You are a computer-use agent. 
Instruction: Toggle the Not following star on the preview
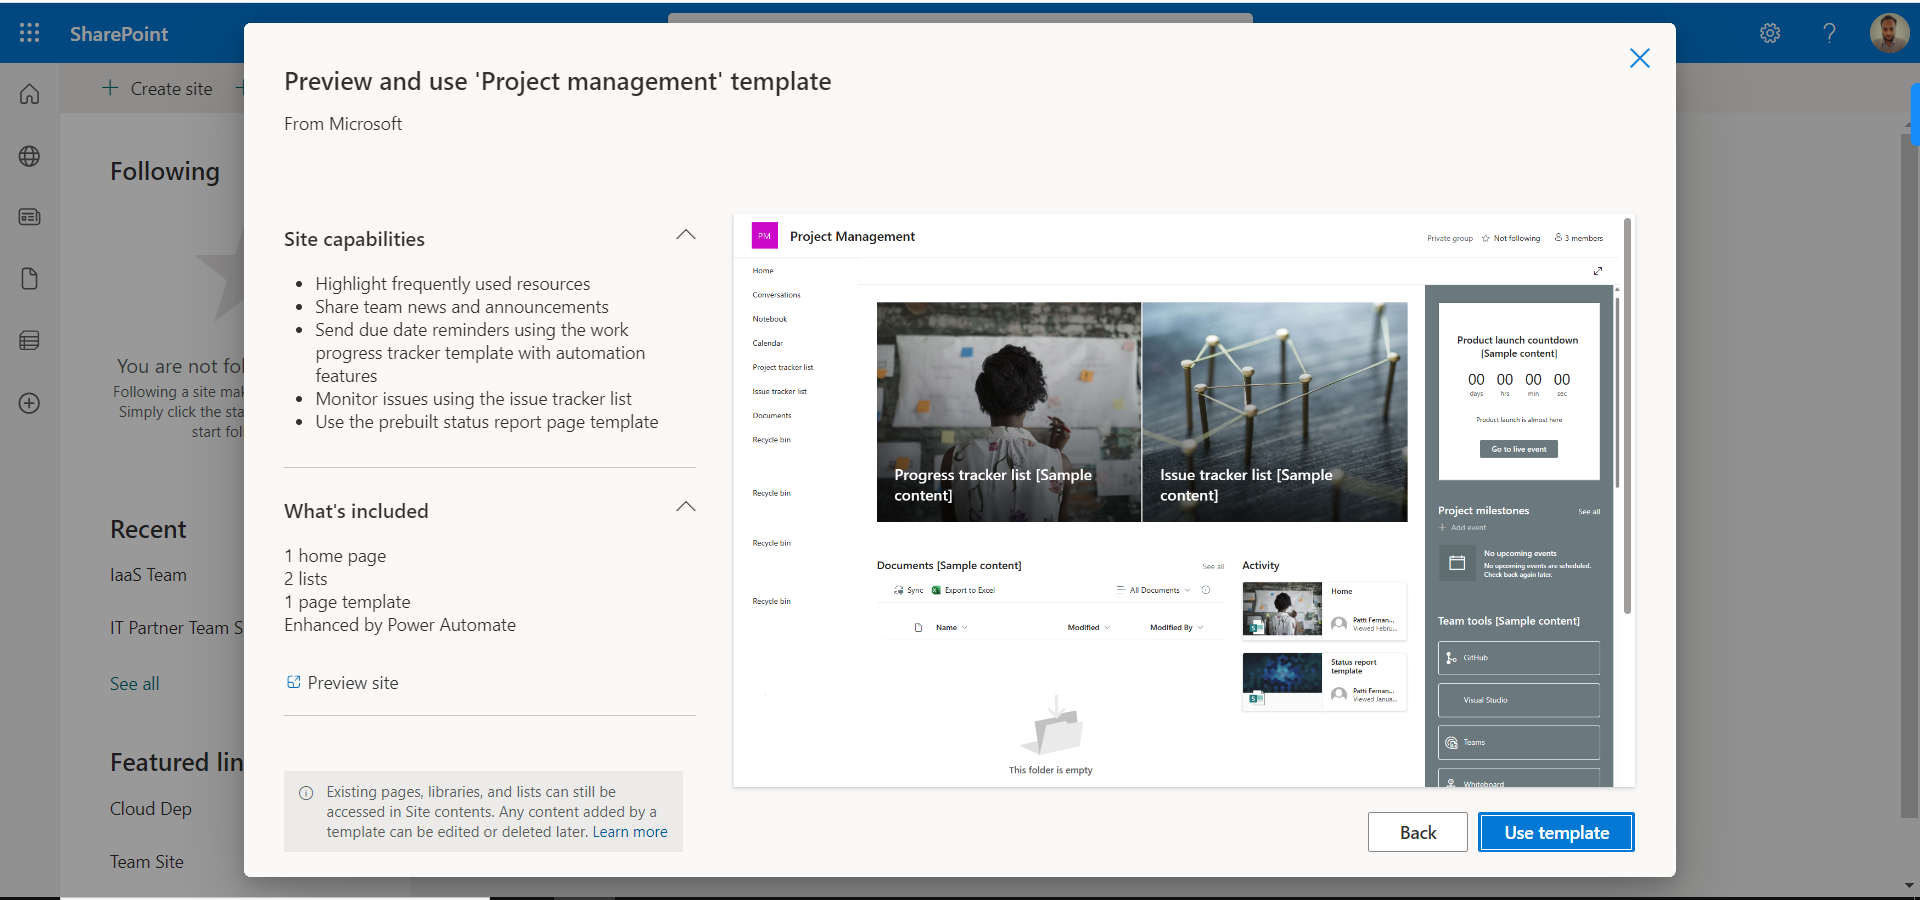1487,238
